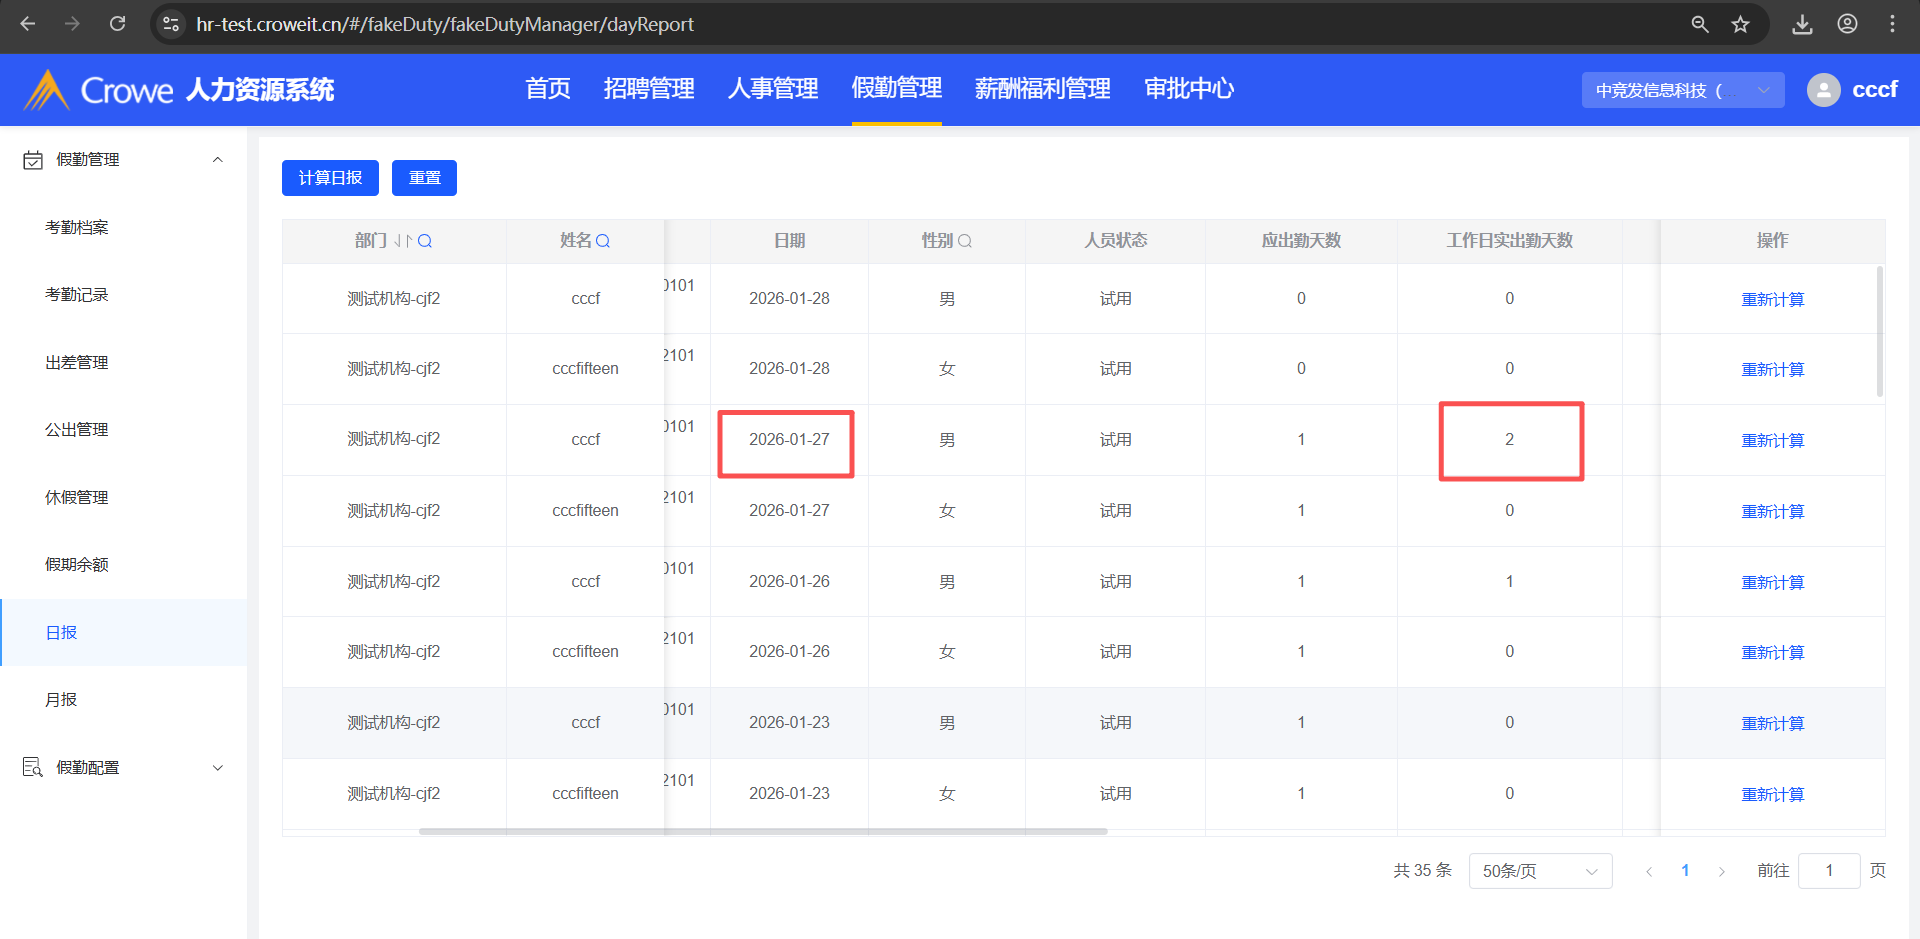Collapse the 假勤管理 sidebar section
Viewport: 1920px width, 939px height.
(217, 160)
